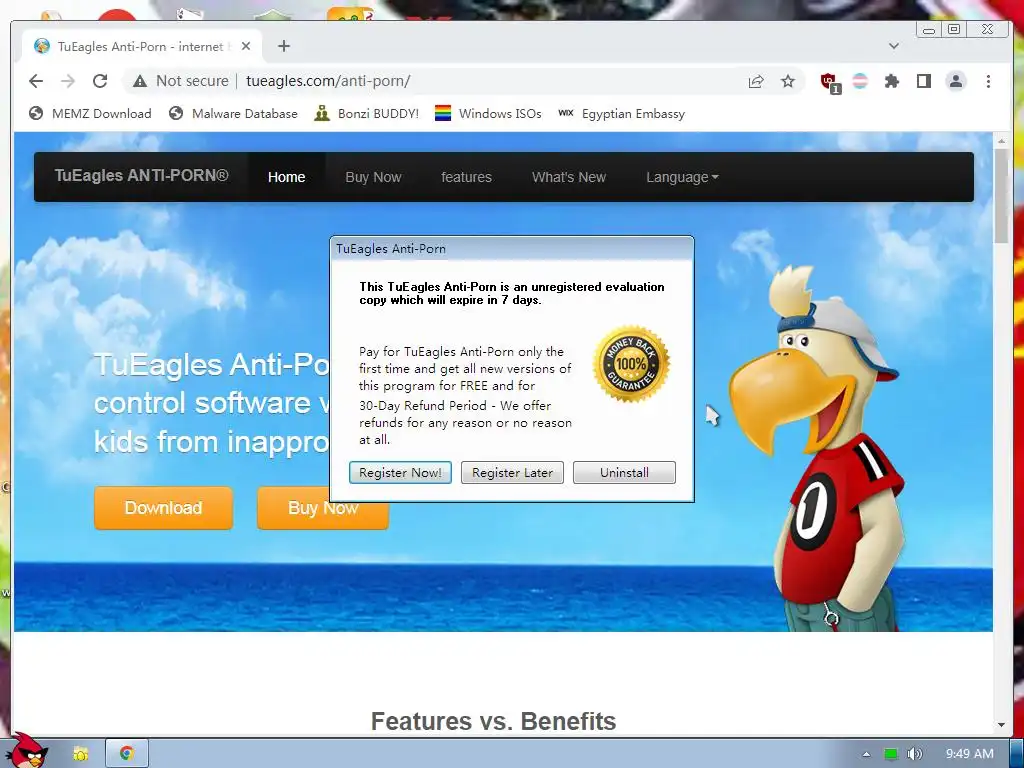Click the Show desktop strip on taskbar
This screenshot has width=1024, height=768.
tap(1017, 754)
